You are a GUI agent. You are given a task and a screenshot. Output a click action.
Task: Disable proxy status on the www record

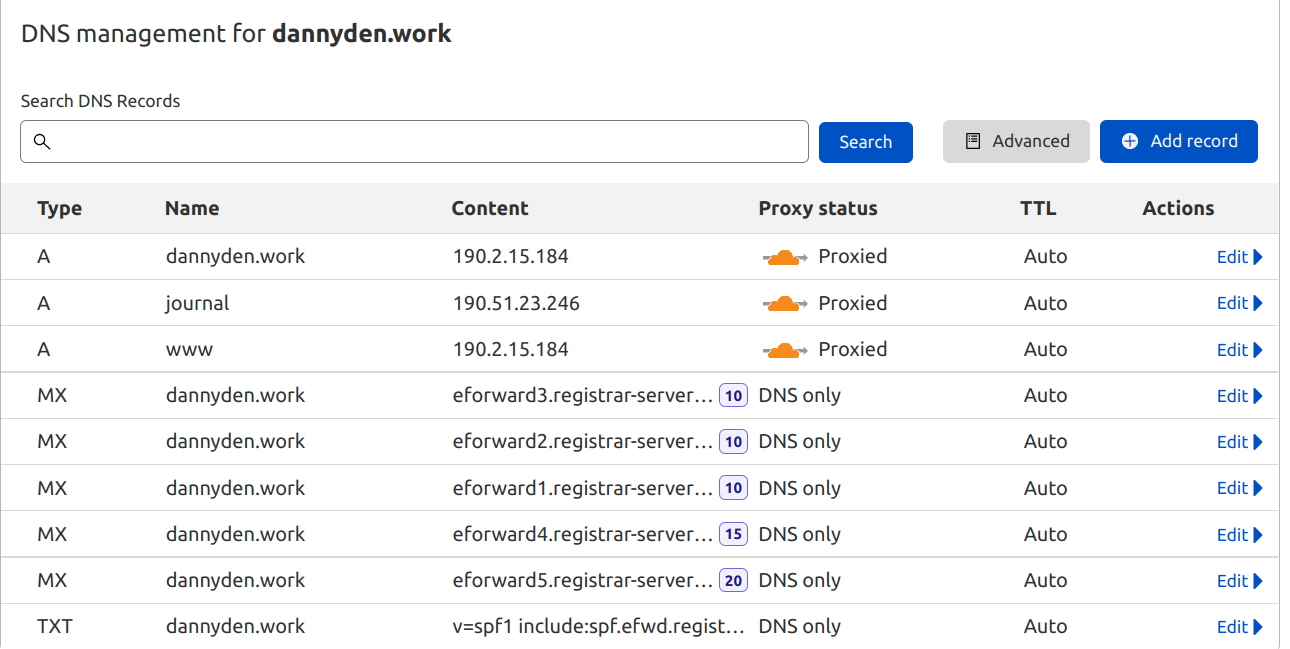click(x=784, y=349)
